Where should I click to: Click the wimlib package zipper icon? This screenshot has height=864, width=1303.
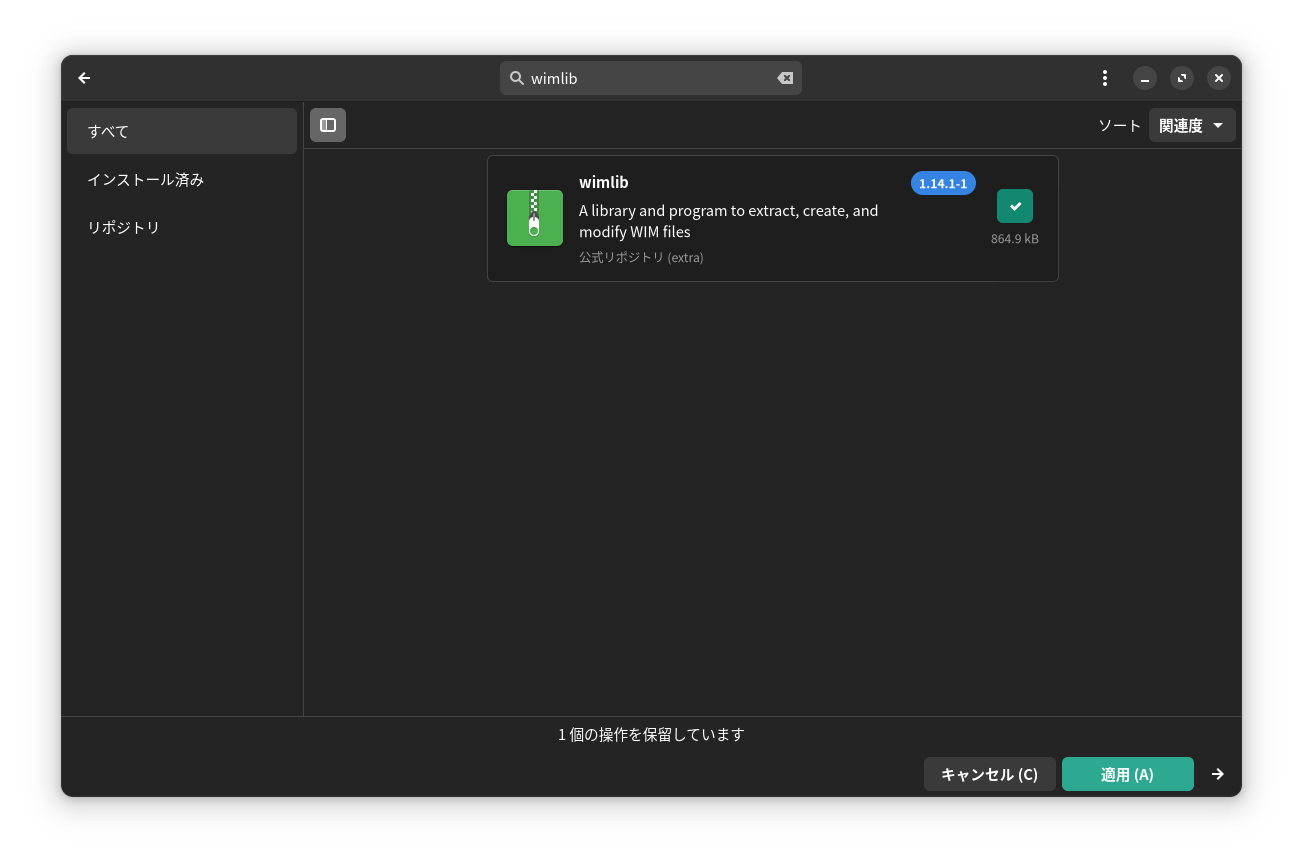(x=535, y=217)
